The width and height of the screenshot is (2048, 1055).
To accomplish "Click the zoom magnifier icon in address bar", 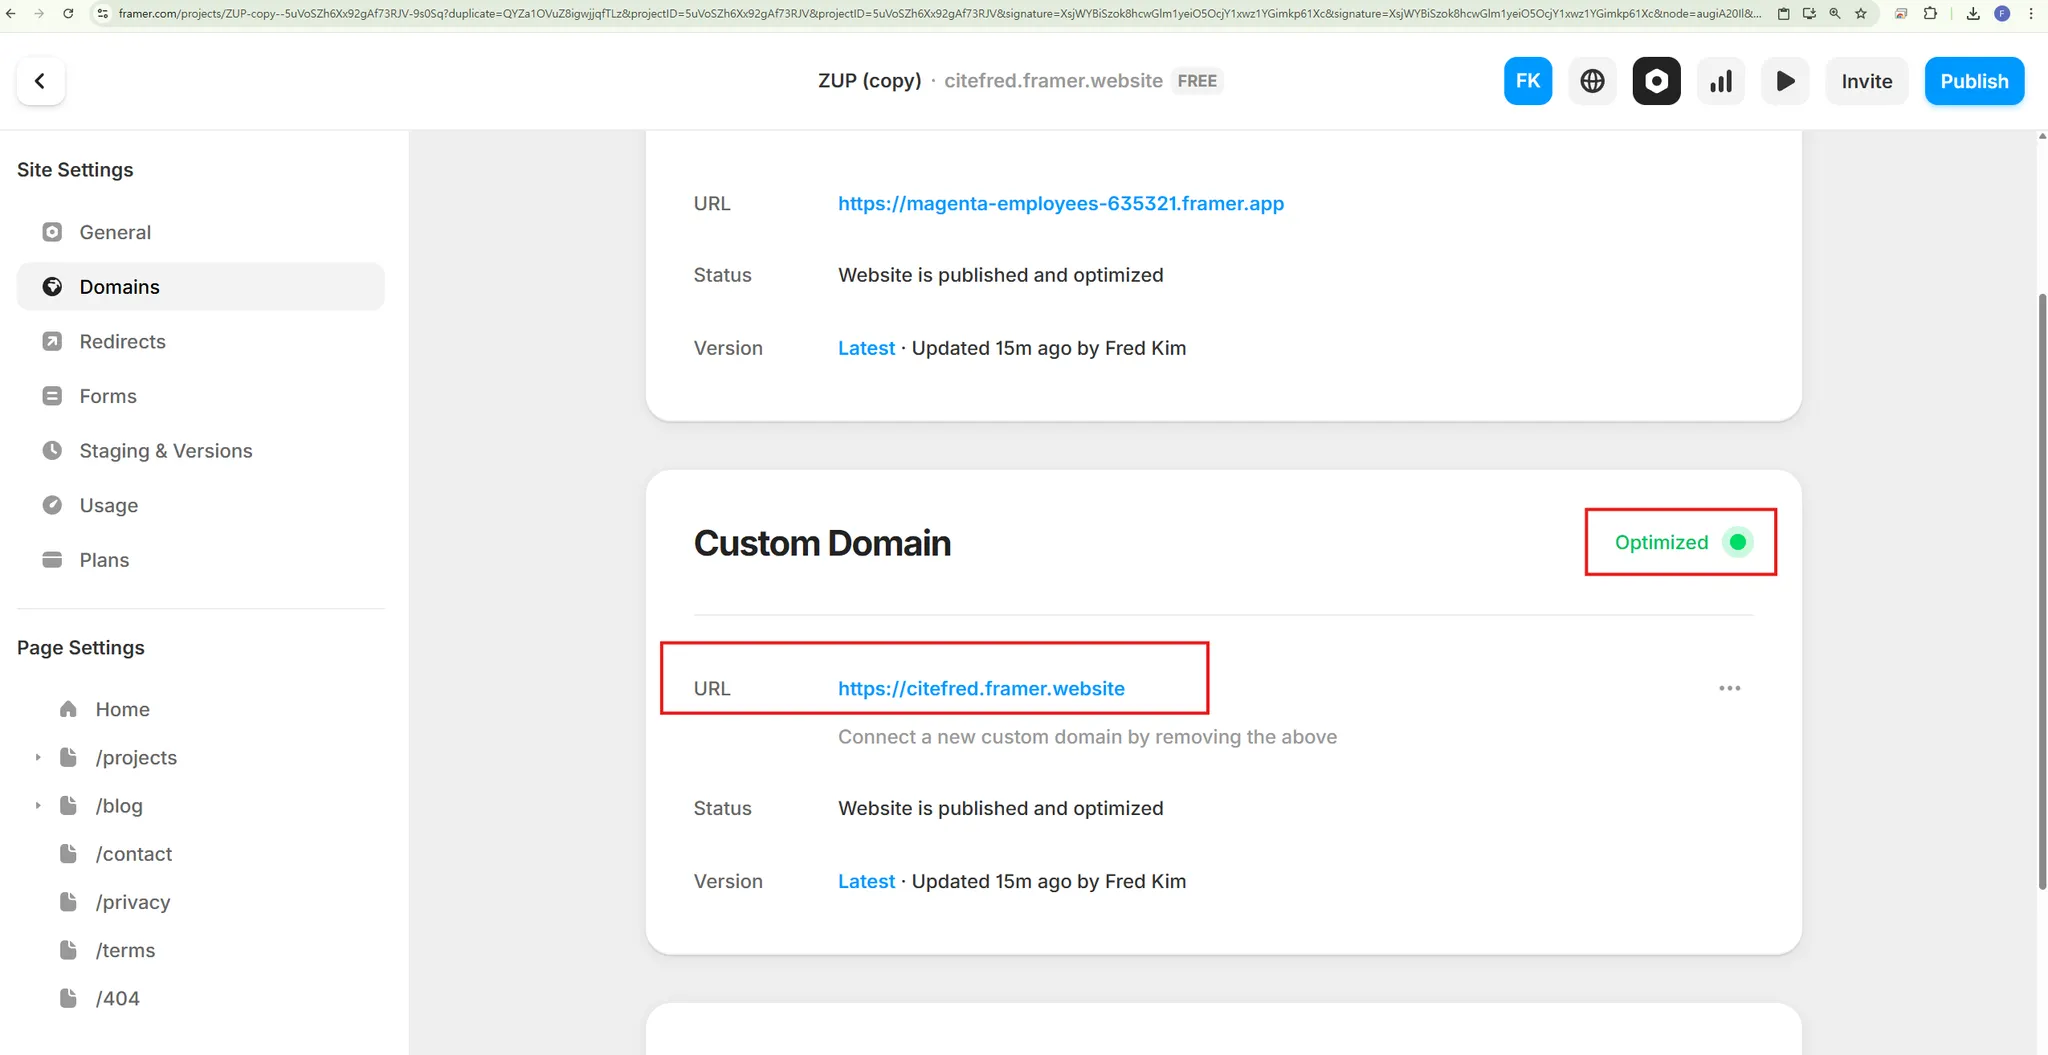I will coord(1835,14).
